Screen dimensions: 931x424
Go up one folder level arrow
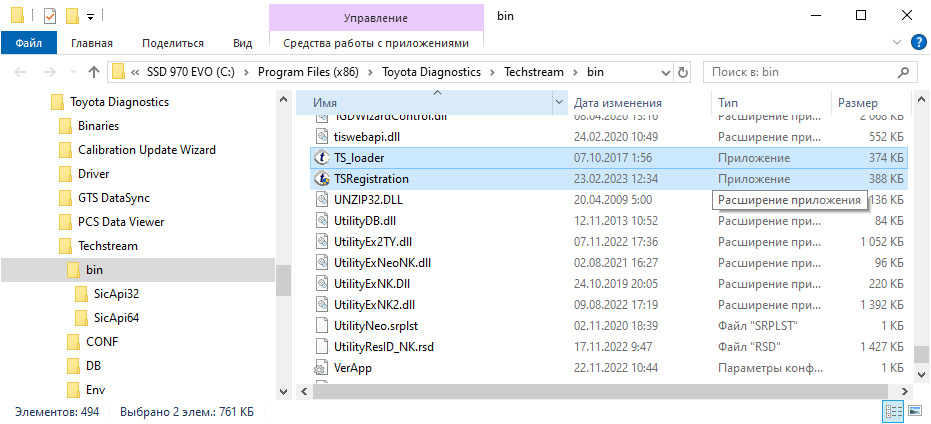[94, 72]
